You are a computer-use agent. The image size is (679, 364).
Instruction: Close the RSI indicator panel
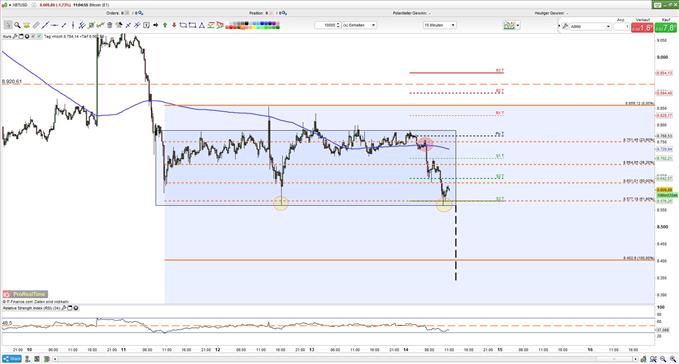coord(76,308)
